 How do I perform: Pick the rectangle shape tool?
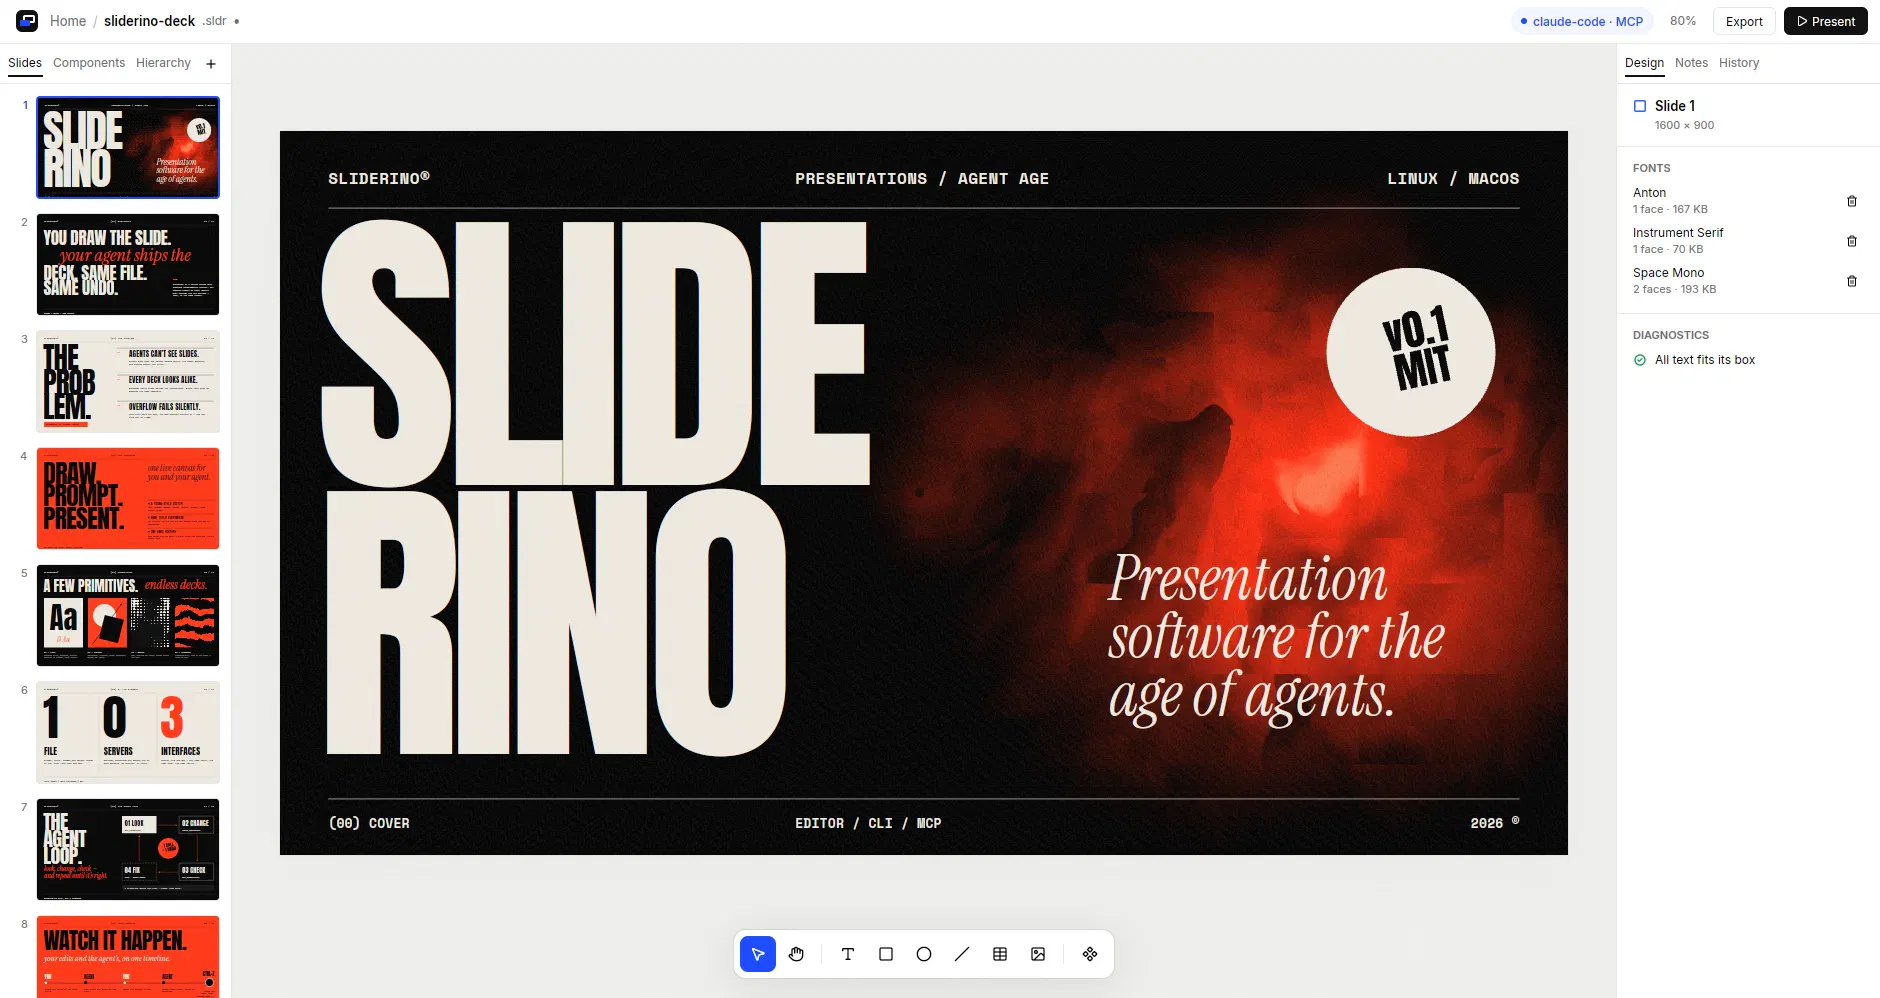coord(886,954)
